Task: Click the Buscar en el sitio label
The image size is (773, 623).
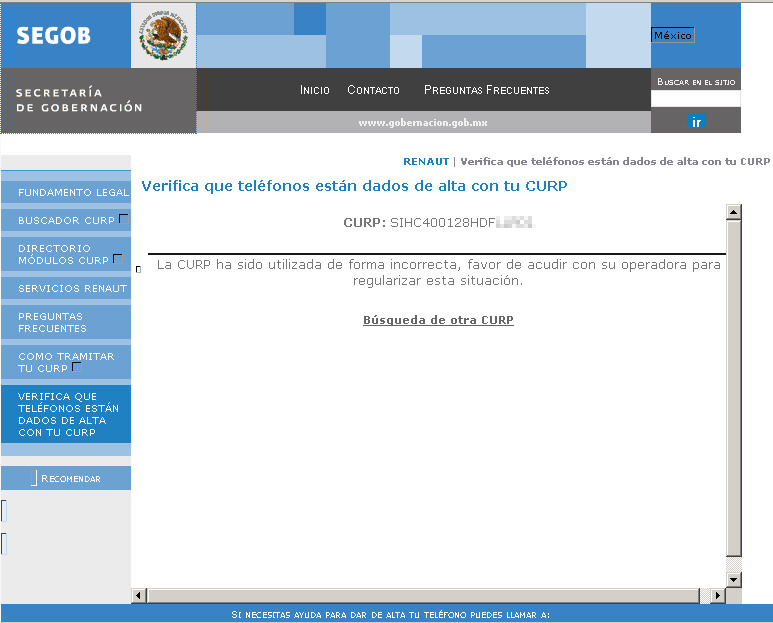Action: pyautogui.click(x=696, y=82)
